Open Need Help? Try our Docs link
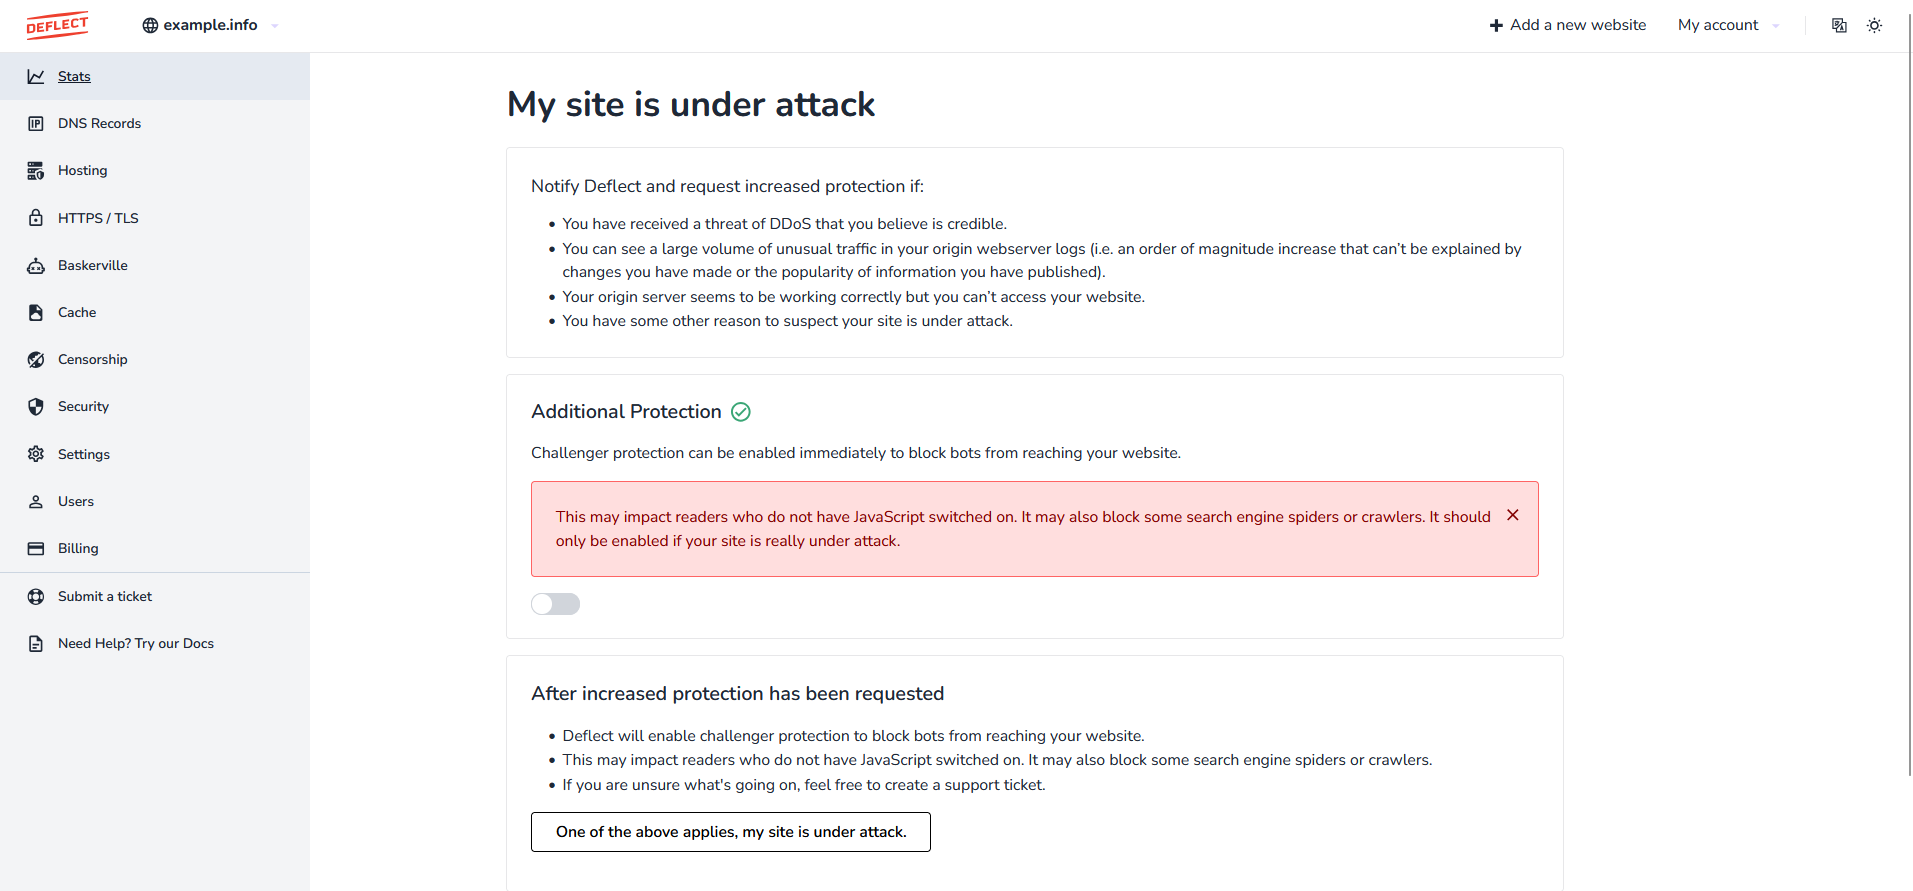 pyautogui.click(x=136, y=644)
